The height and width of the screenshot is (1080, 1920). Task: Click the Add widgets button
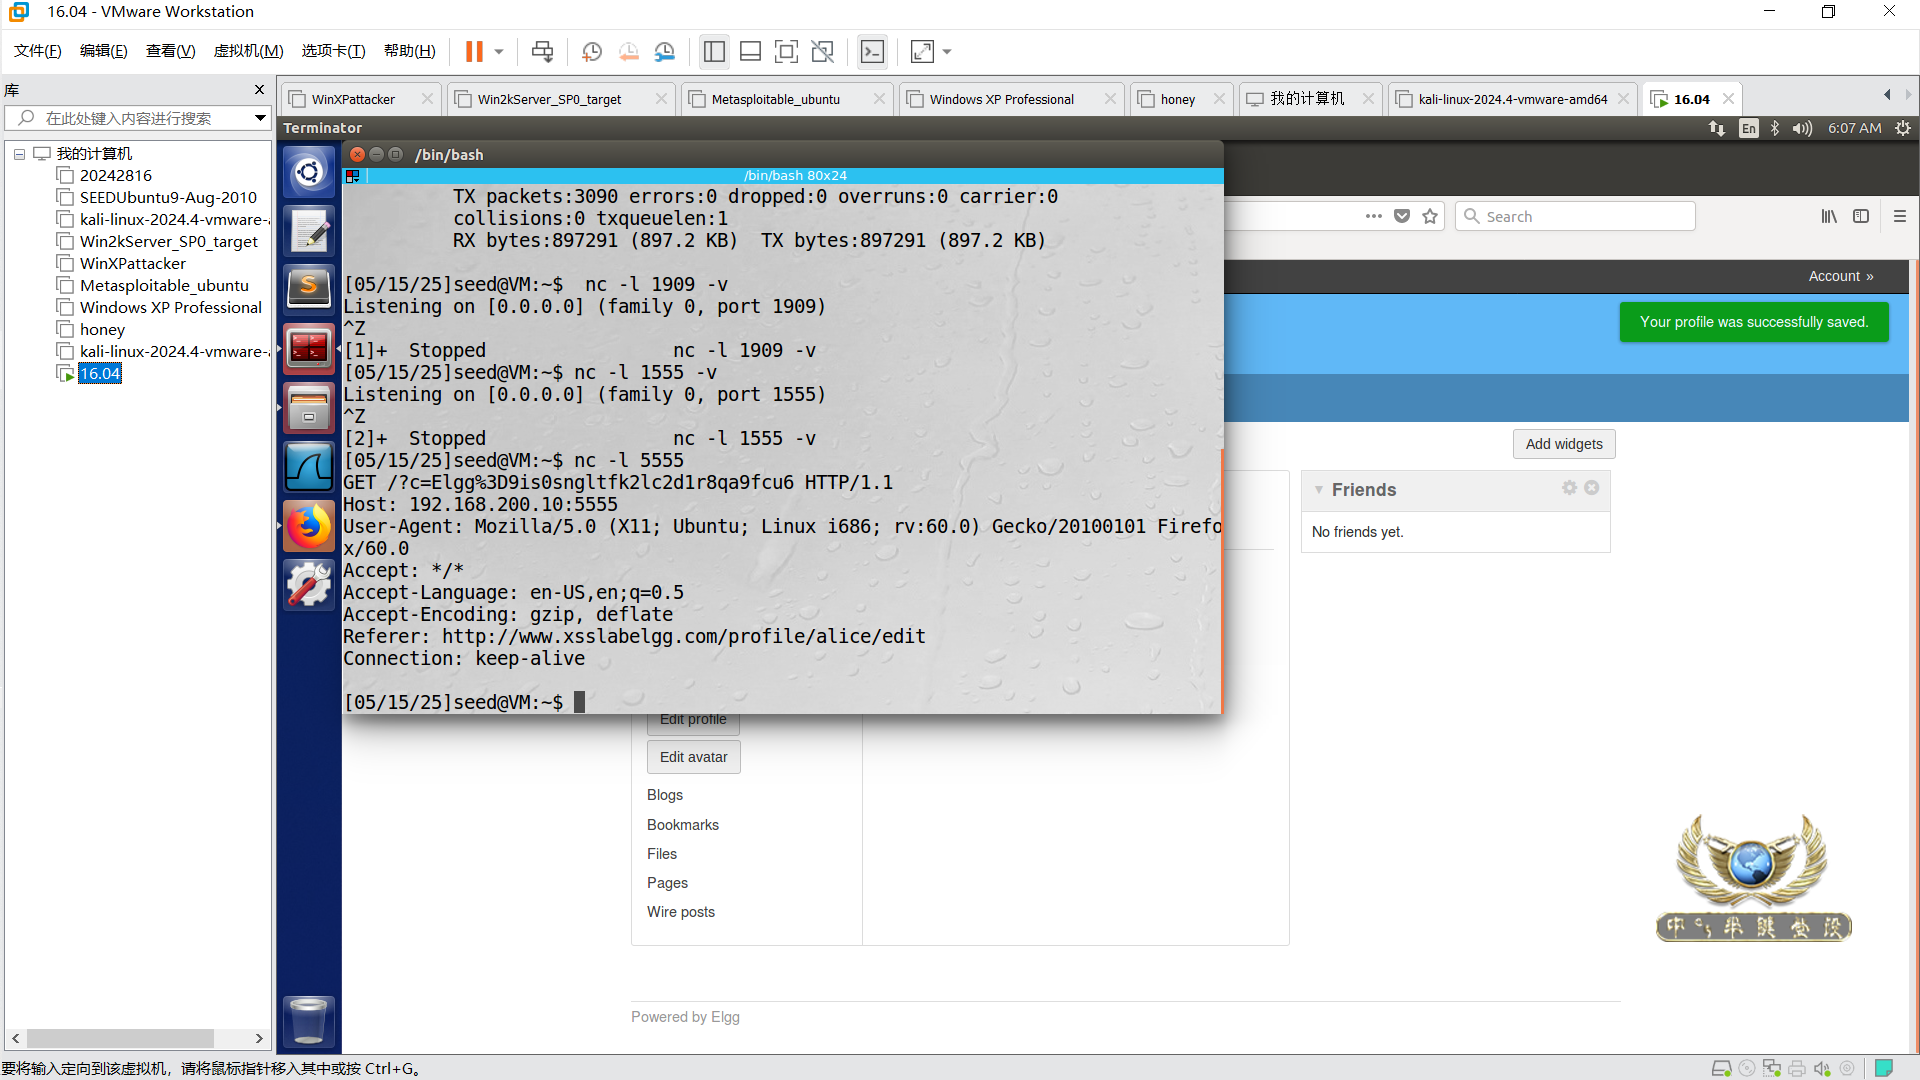[x=1563, y=444]
